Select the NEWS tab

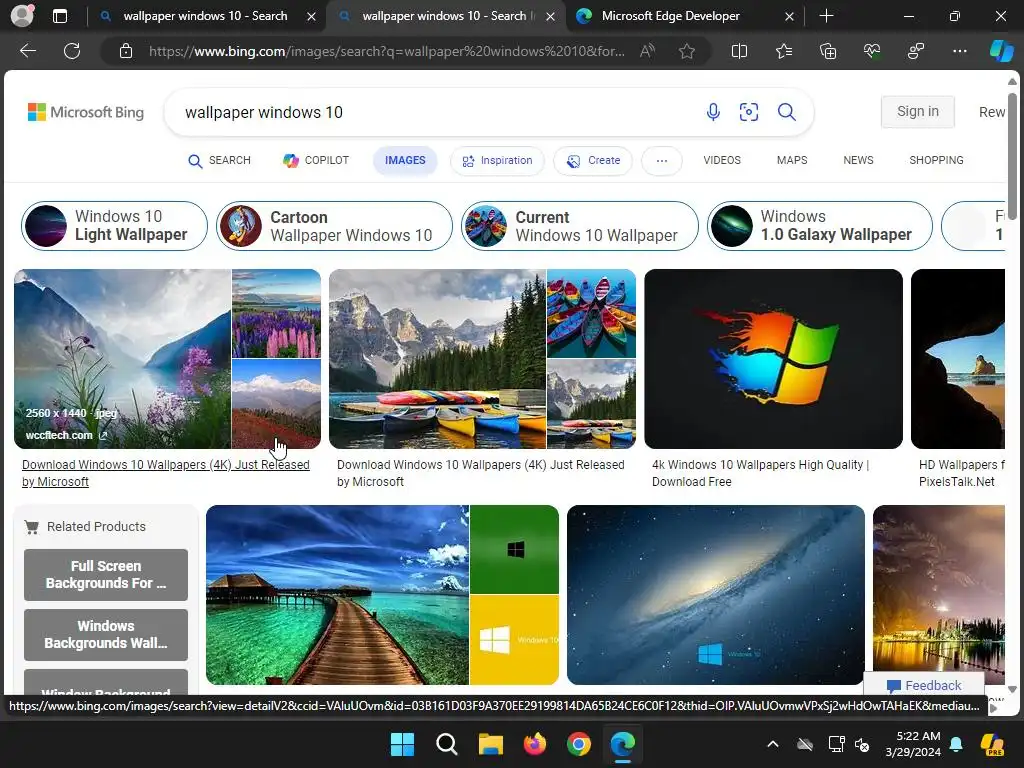tap(857, 160)
